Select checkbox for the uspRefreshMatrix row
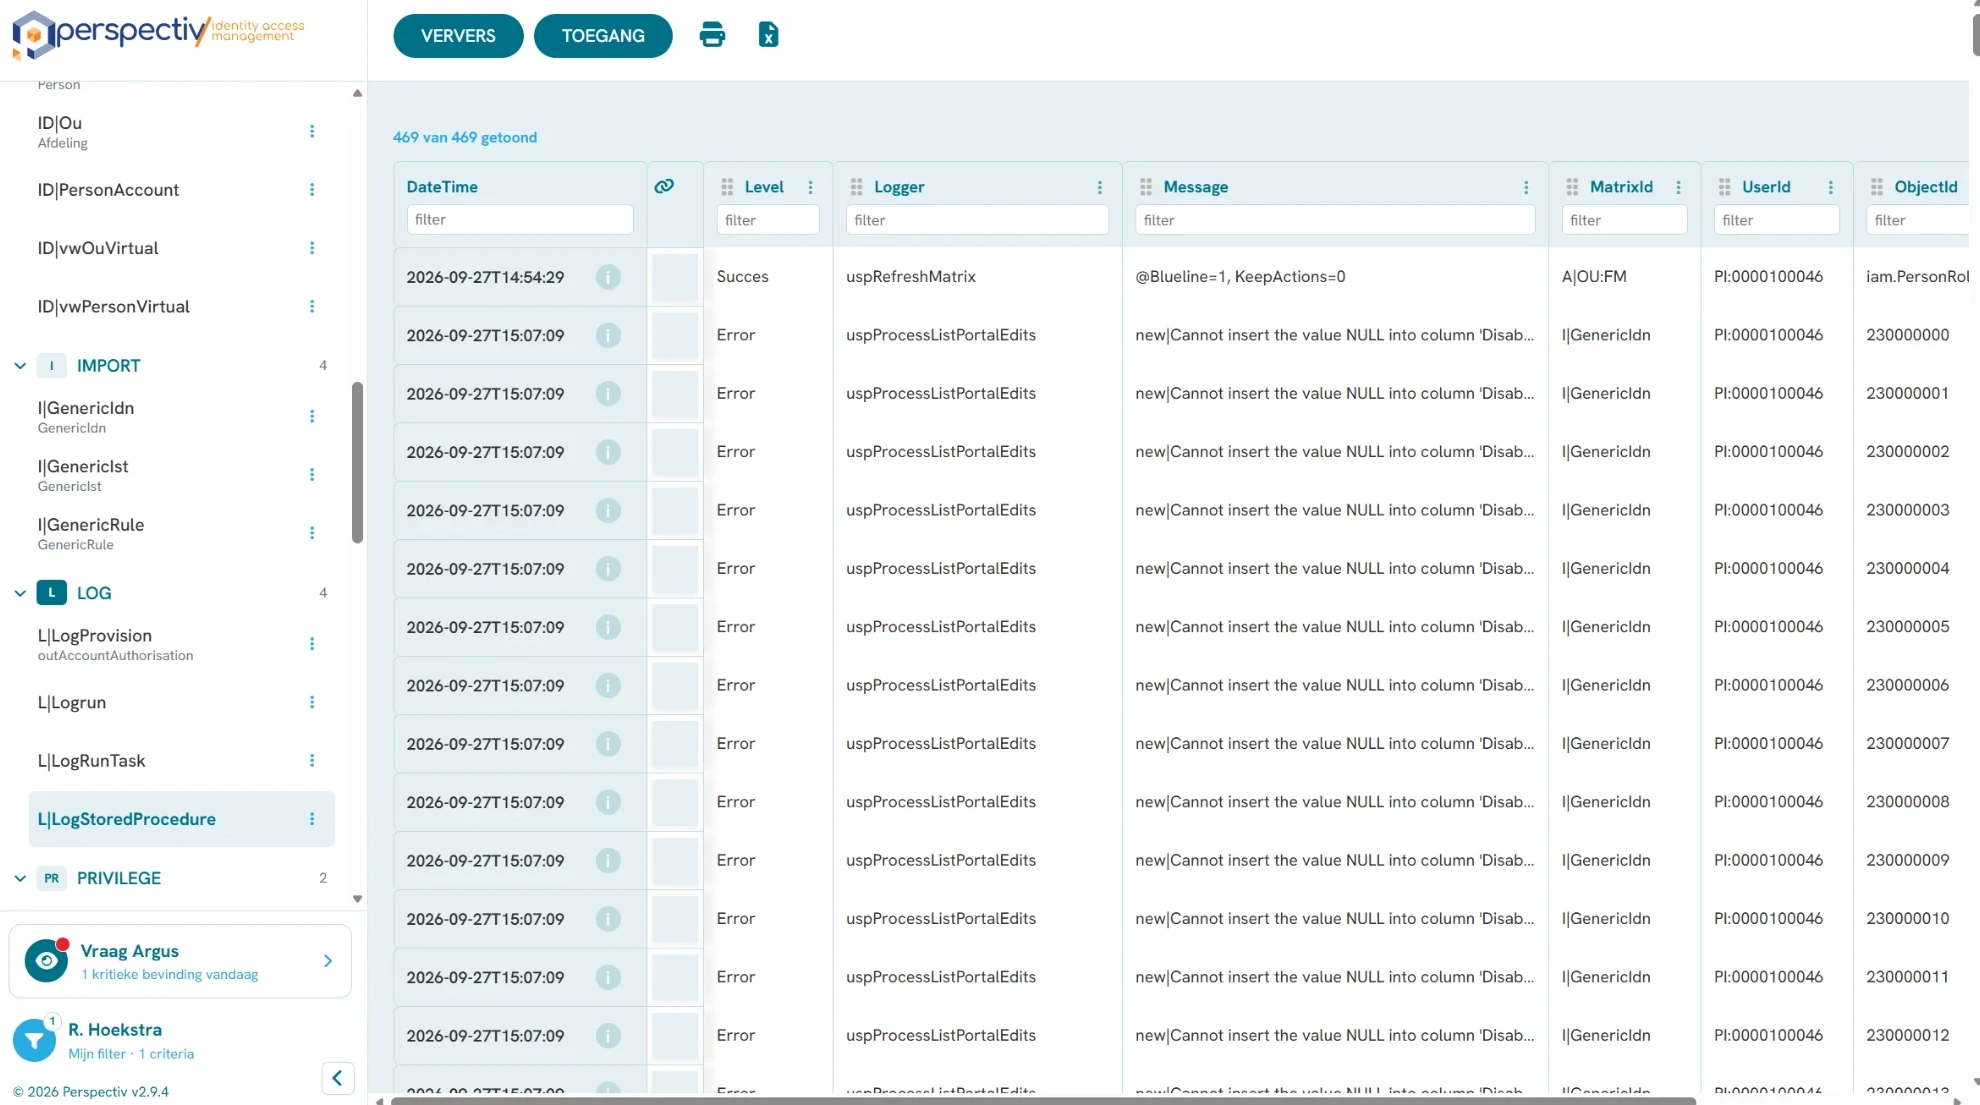This screenshot has width=1980, height=1105. coord(675,277)
